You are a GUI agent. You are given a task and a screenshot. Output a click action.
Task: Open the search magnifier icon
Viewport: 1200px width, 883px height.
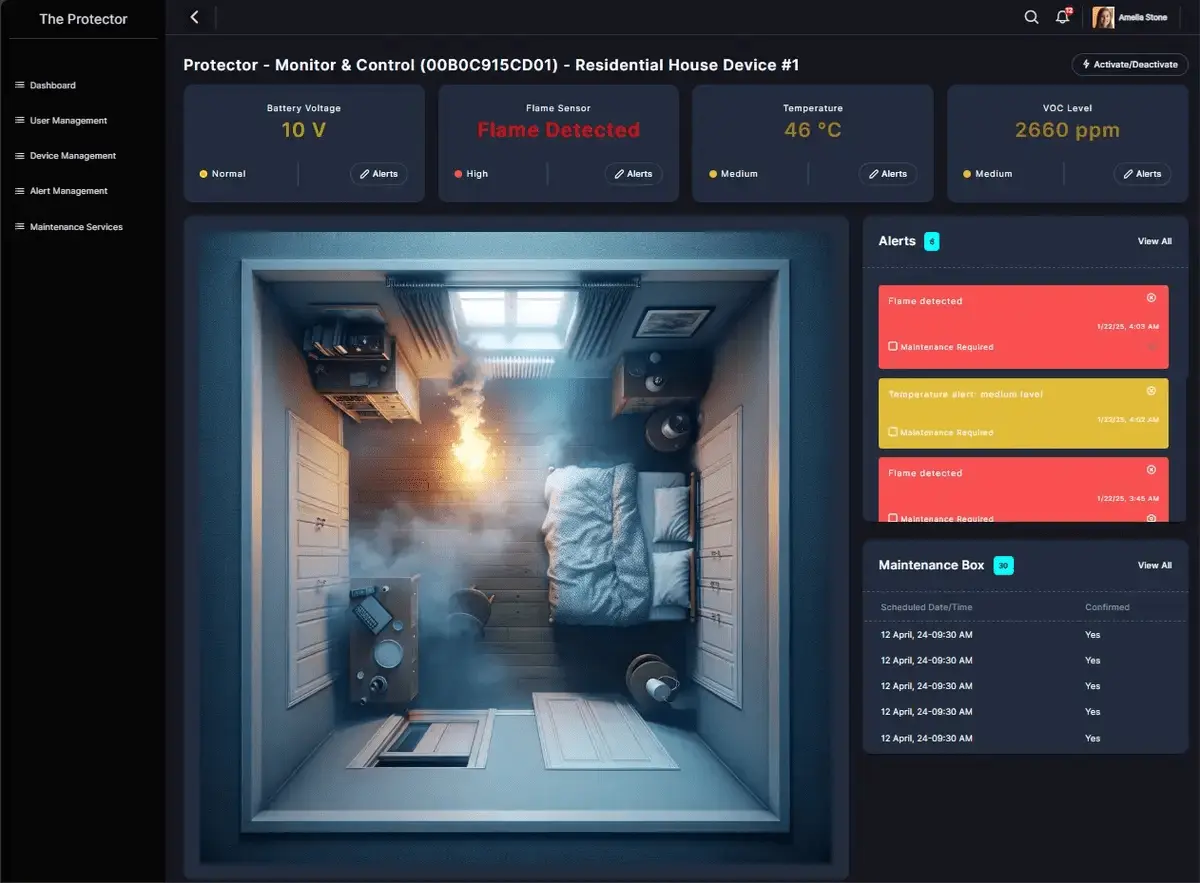point(1031,17)
